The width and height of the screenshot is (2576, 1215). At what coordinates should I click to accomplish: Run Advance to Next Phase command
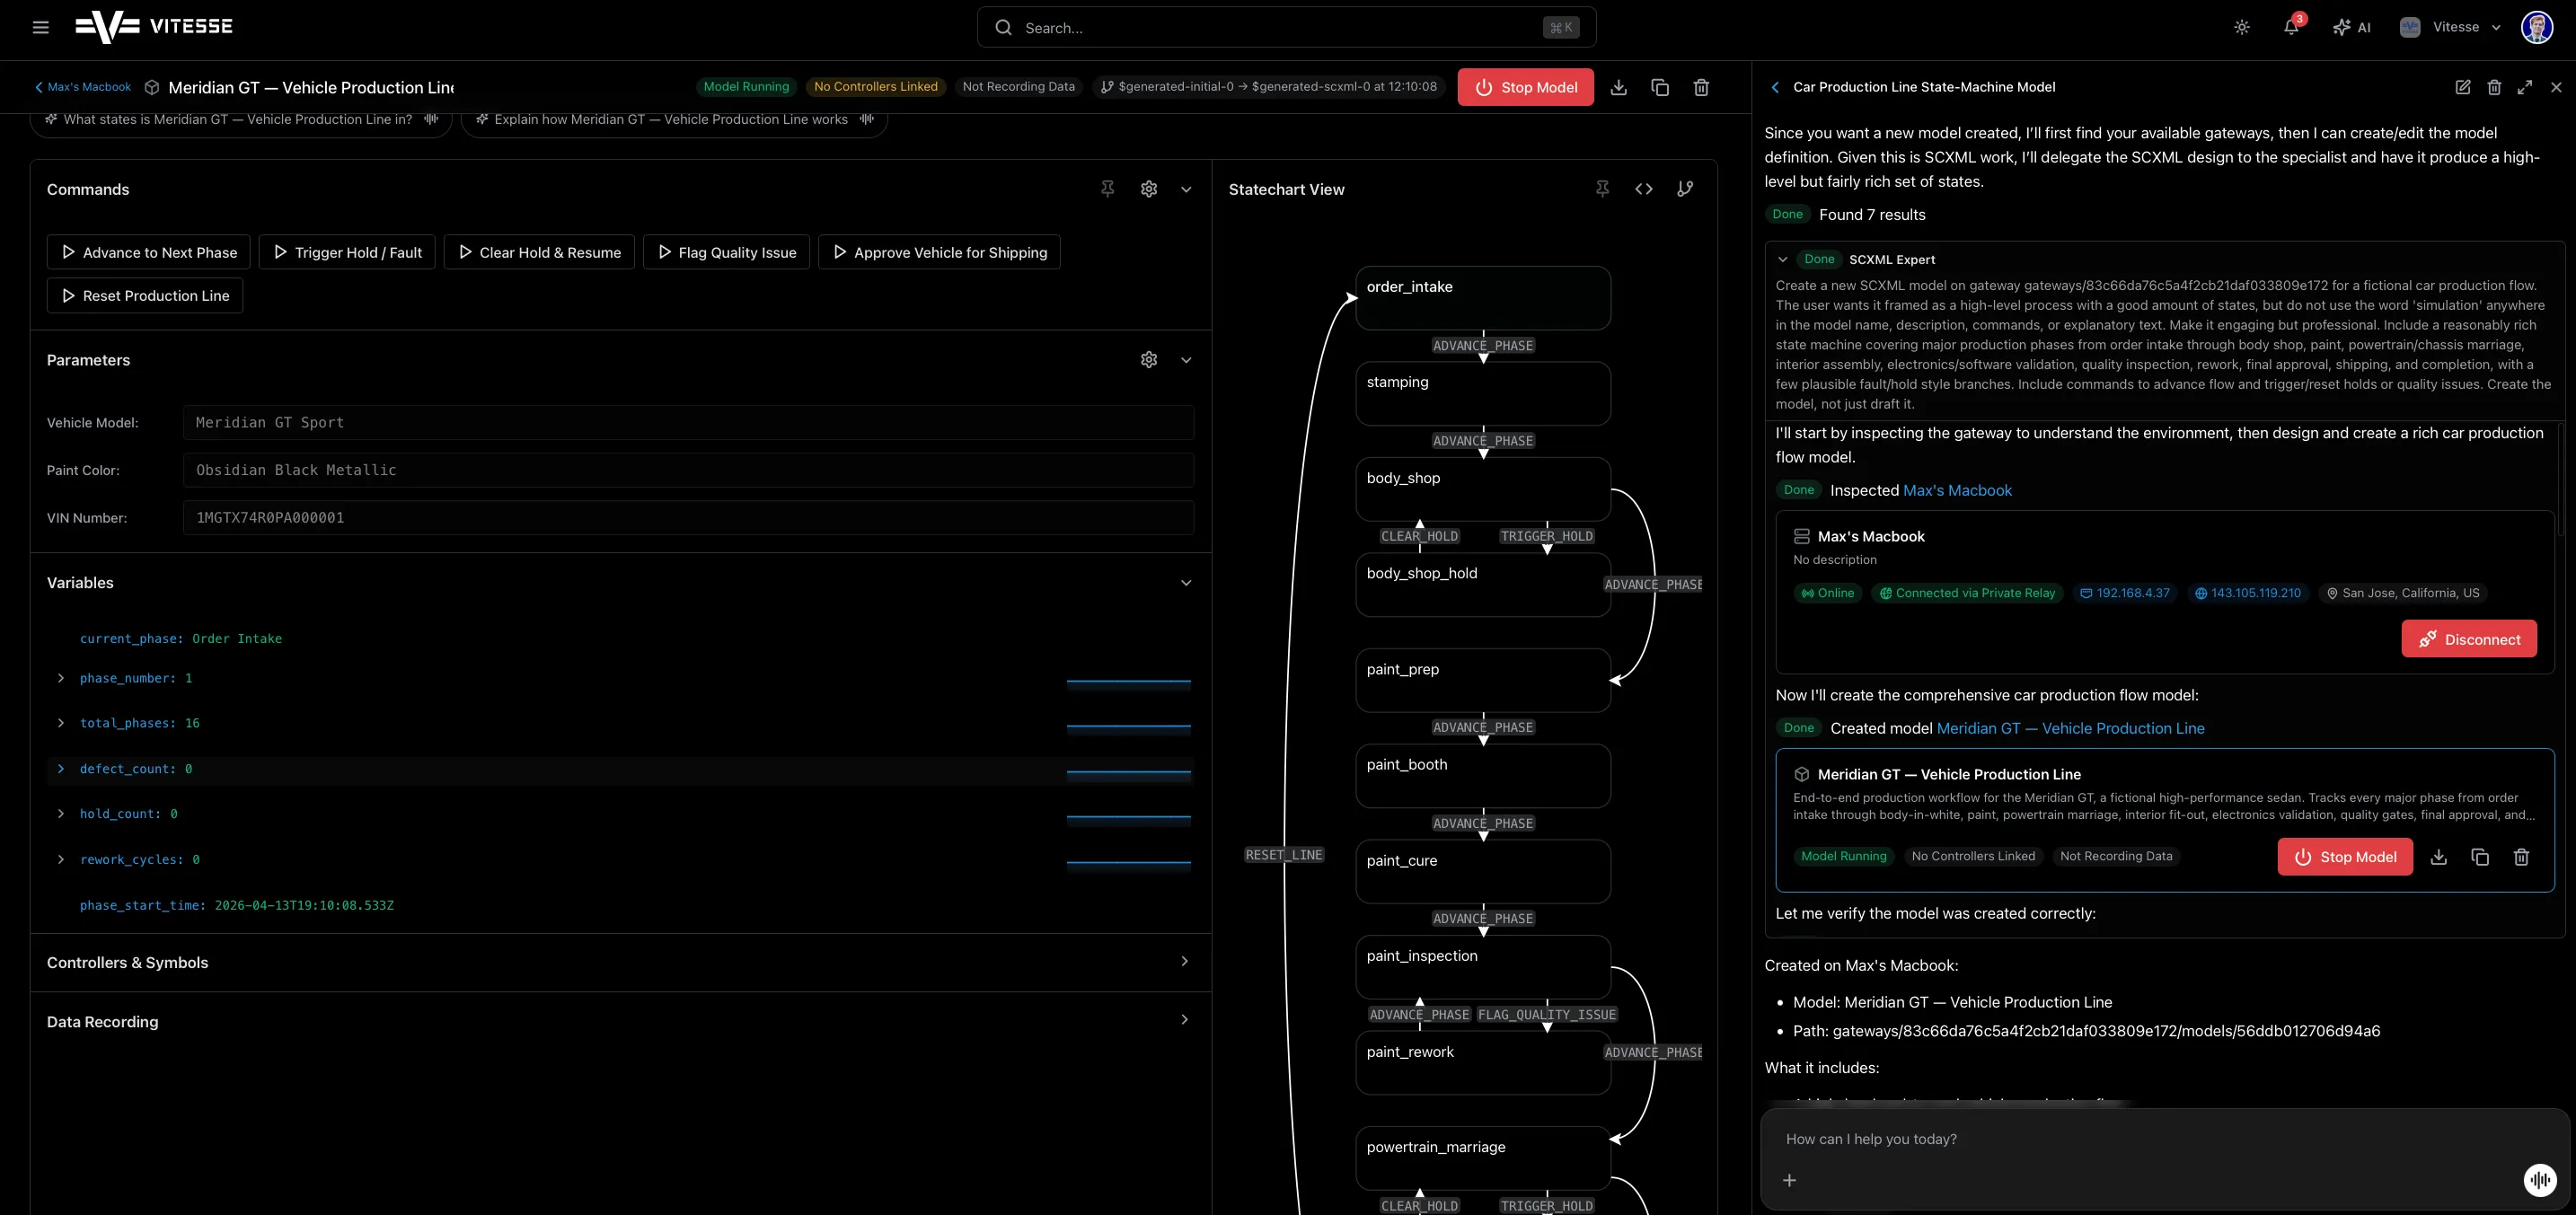(149, 252)
